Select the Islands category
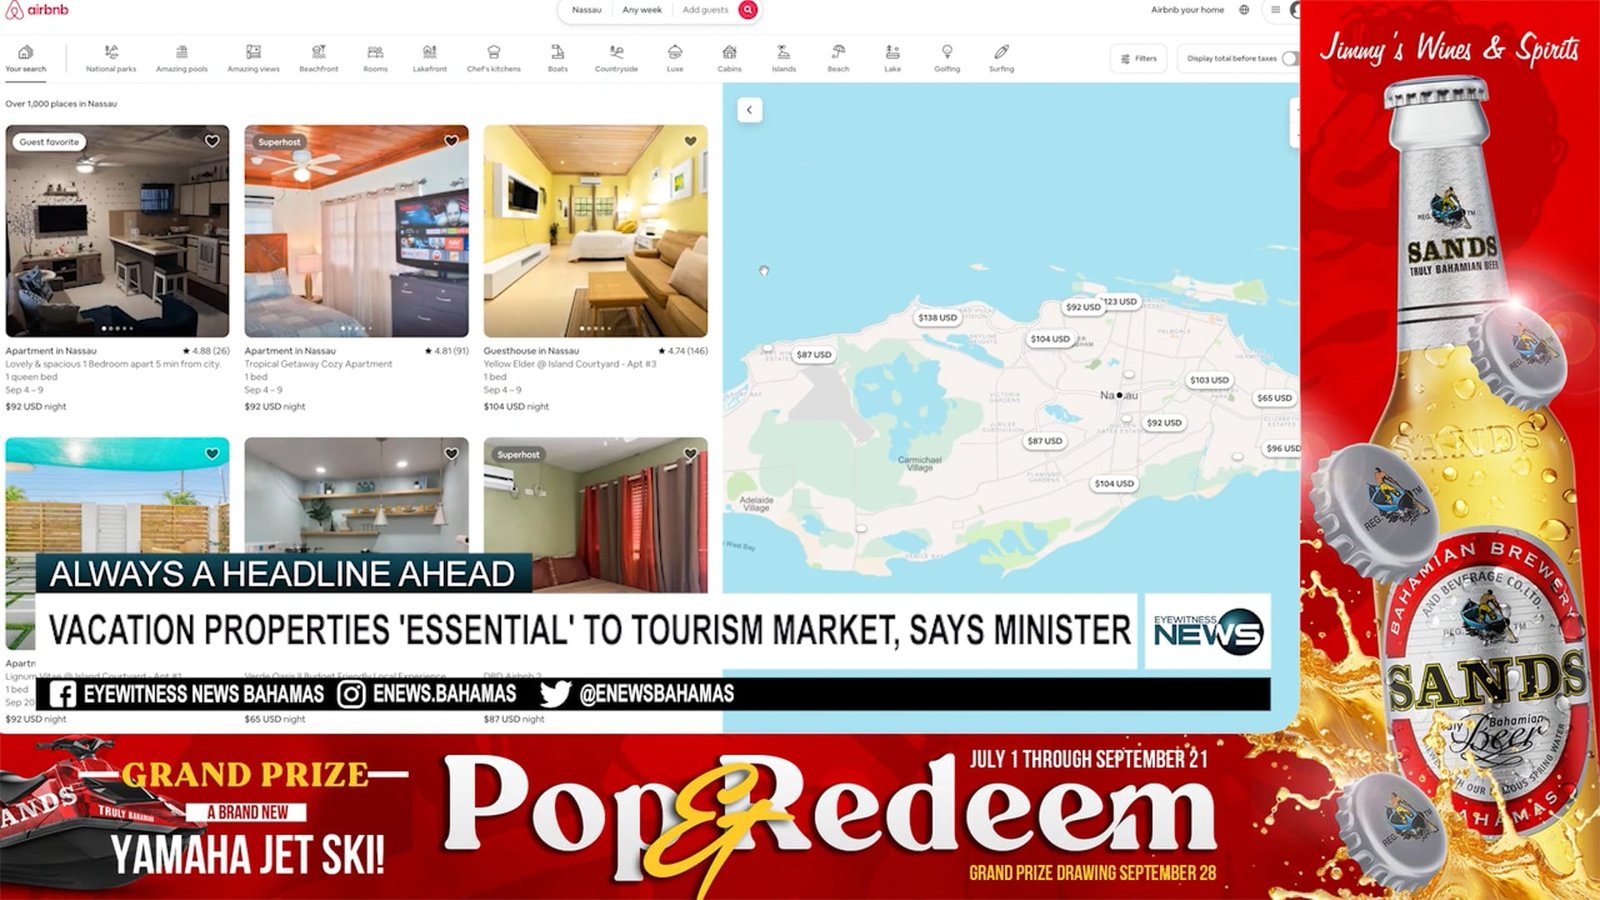Image resolution: width=1600 pixels, height=900 pixels. pos(784,59)
